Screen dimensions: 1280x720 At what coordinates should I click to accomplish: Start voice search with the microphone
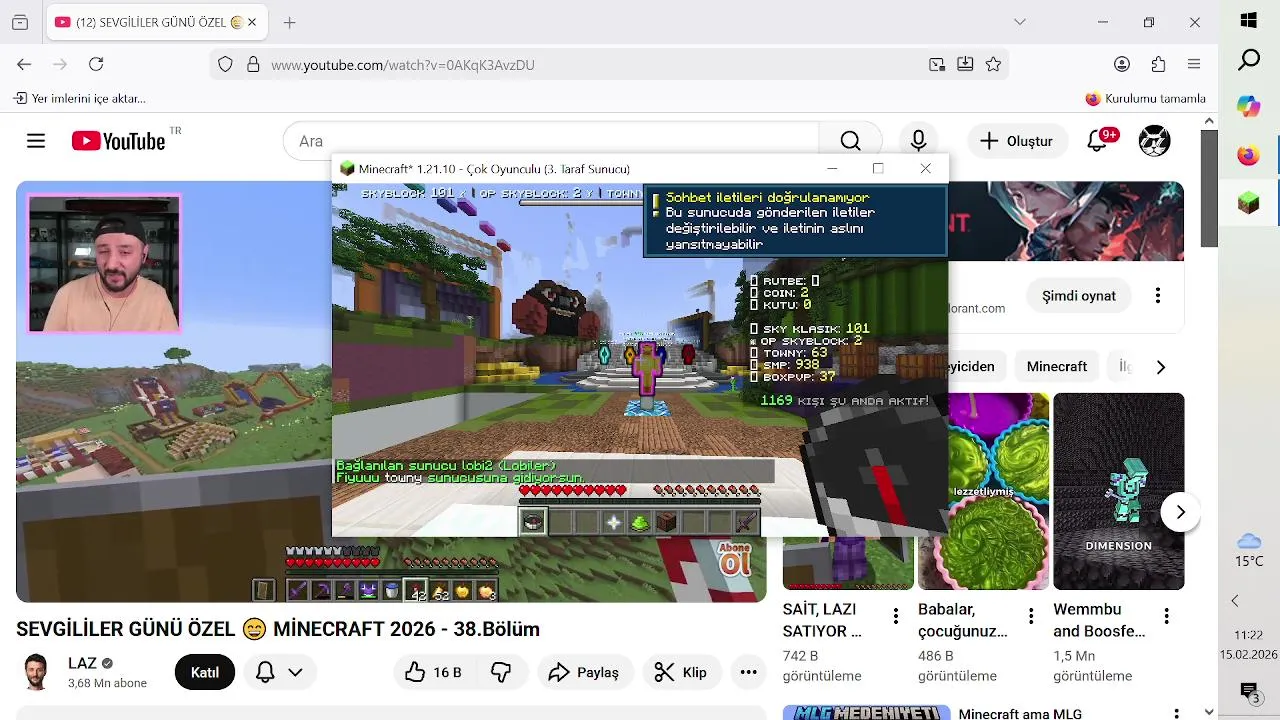pyautogui.click(x=918, y=141)
